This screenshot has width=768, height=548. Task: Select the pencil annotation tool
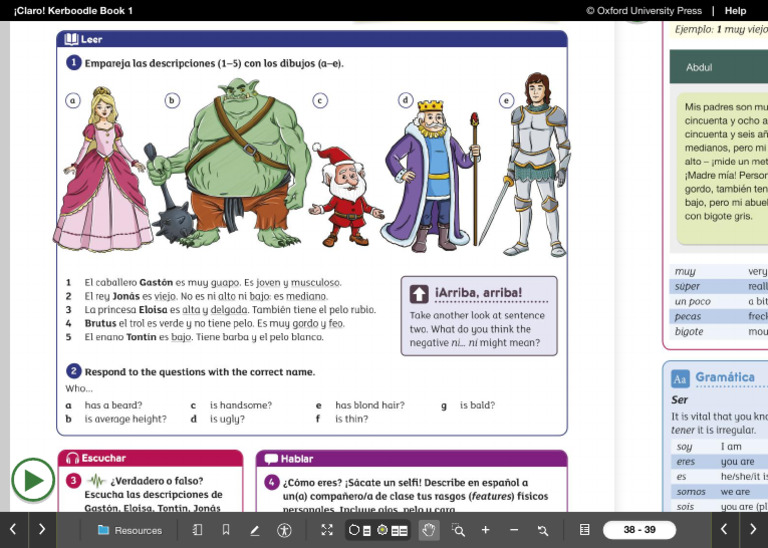coord(254,530)
